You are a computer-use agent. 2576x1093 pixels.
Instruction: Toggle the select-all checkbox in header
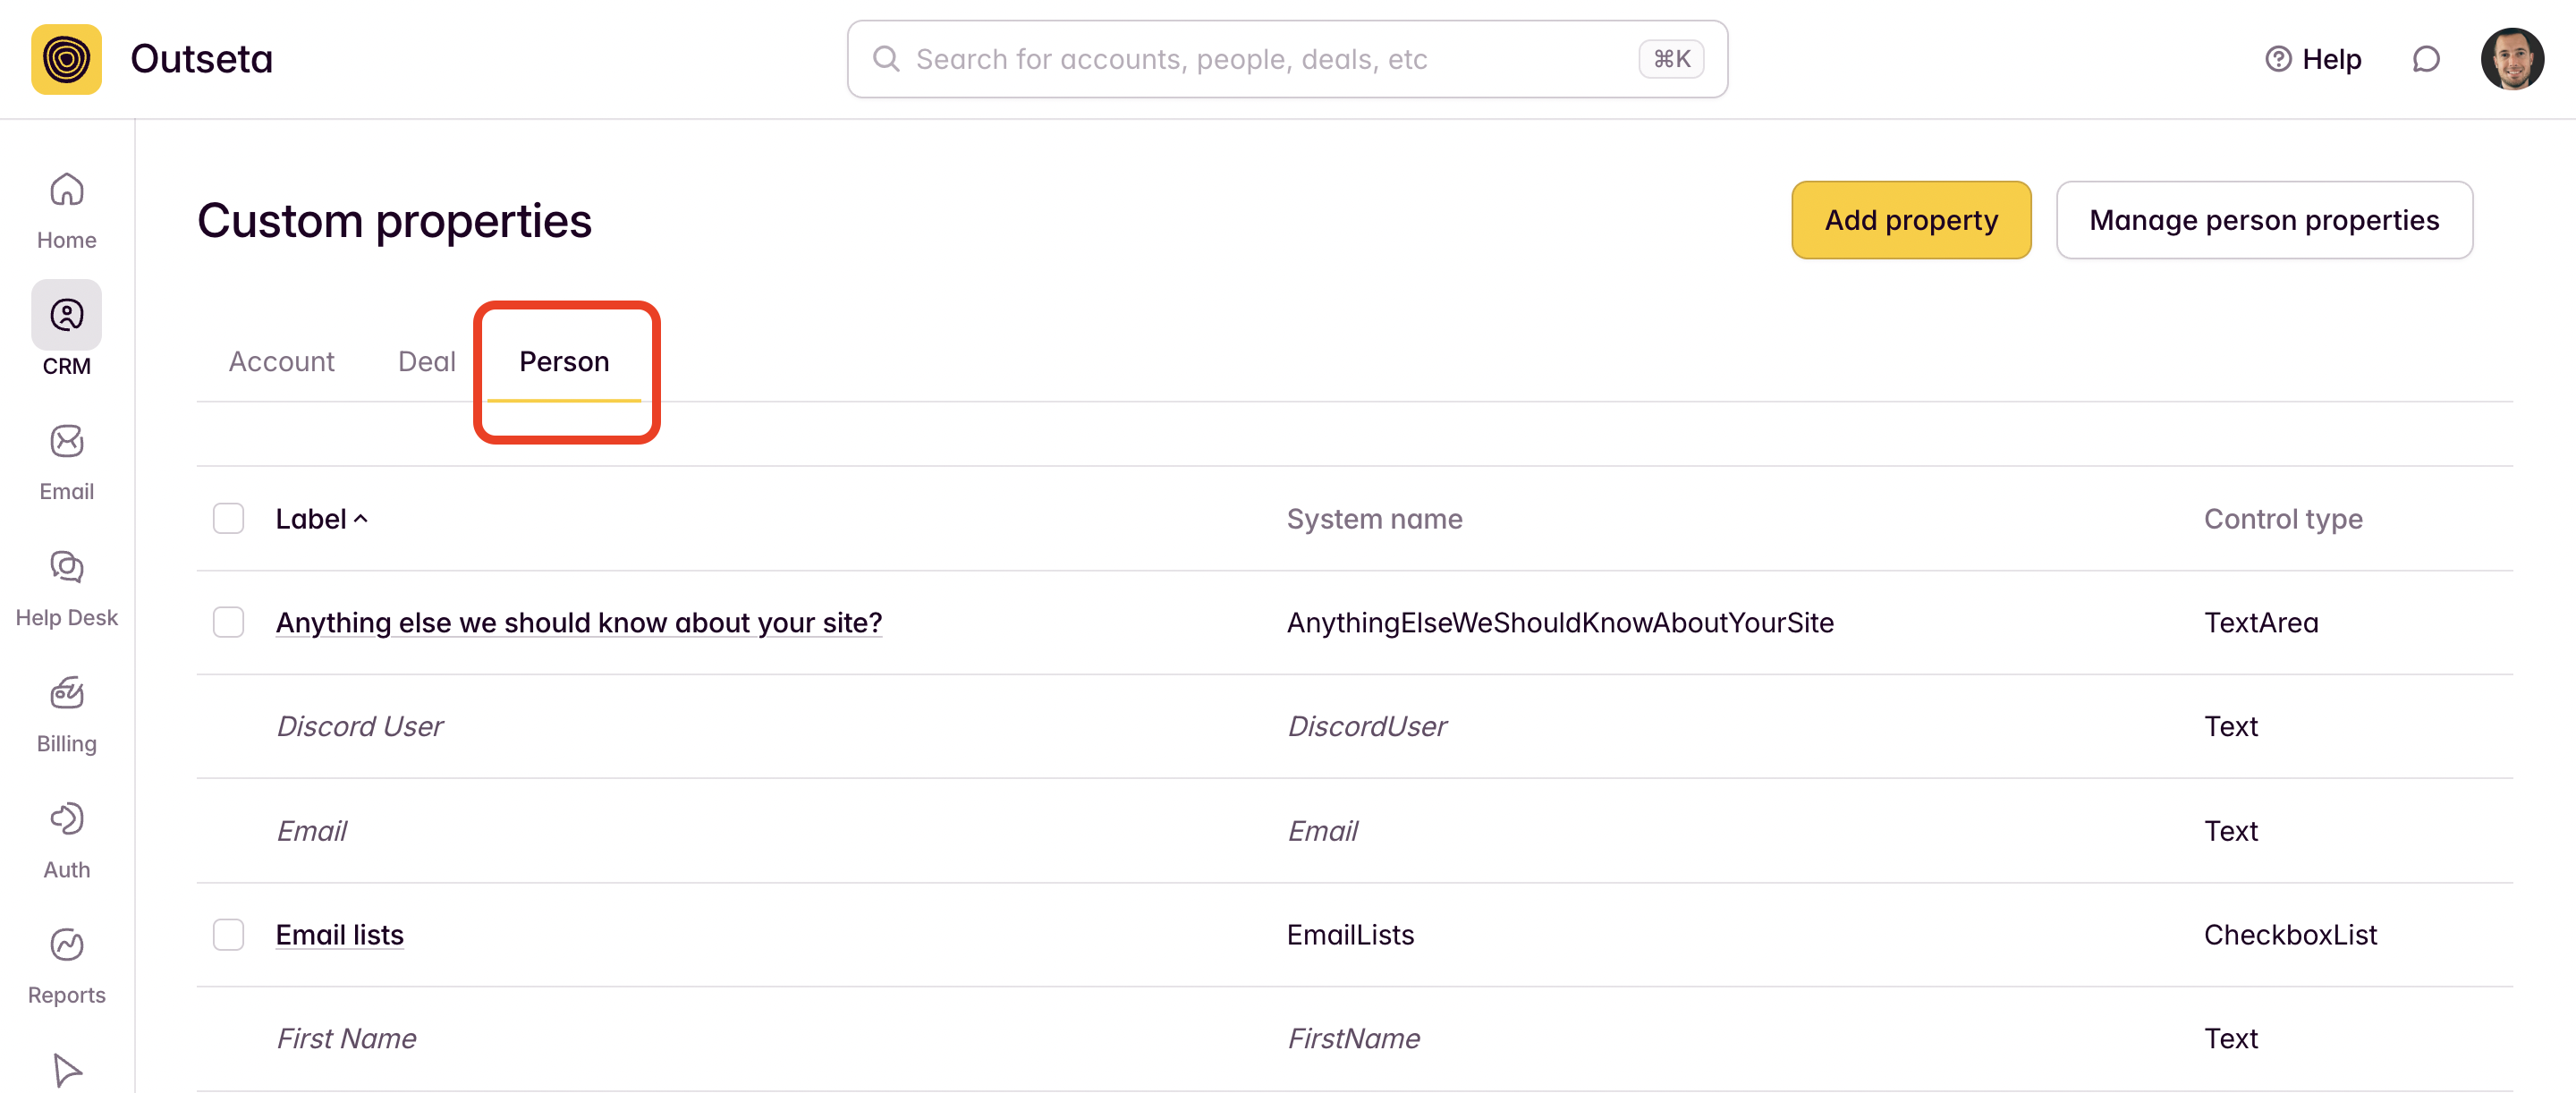point(228,518)
